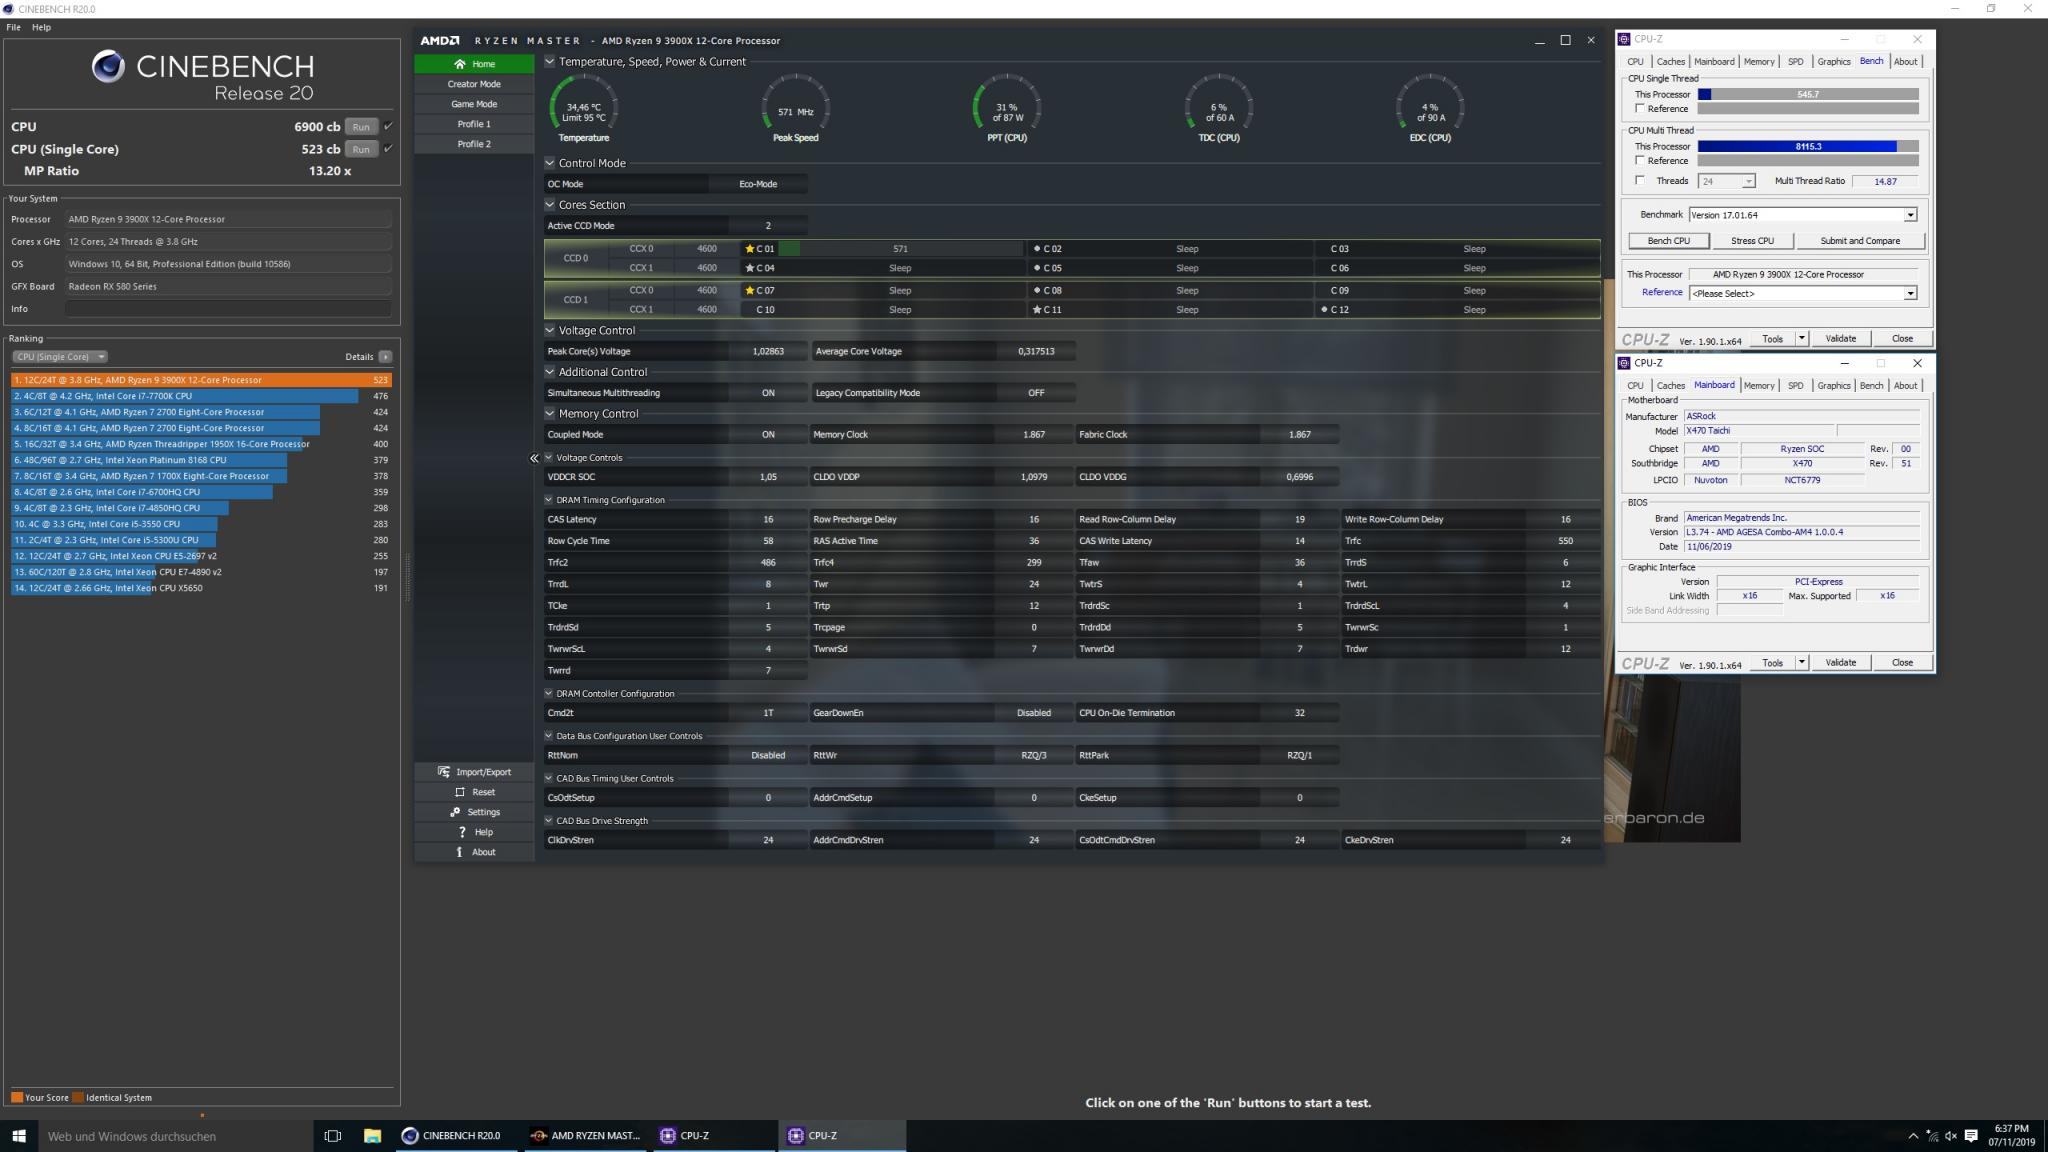Screen dimensions: 2048x1152
Task: Select dot-marked core C 05
Action: [1047, 268]
